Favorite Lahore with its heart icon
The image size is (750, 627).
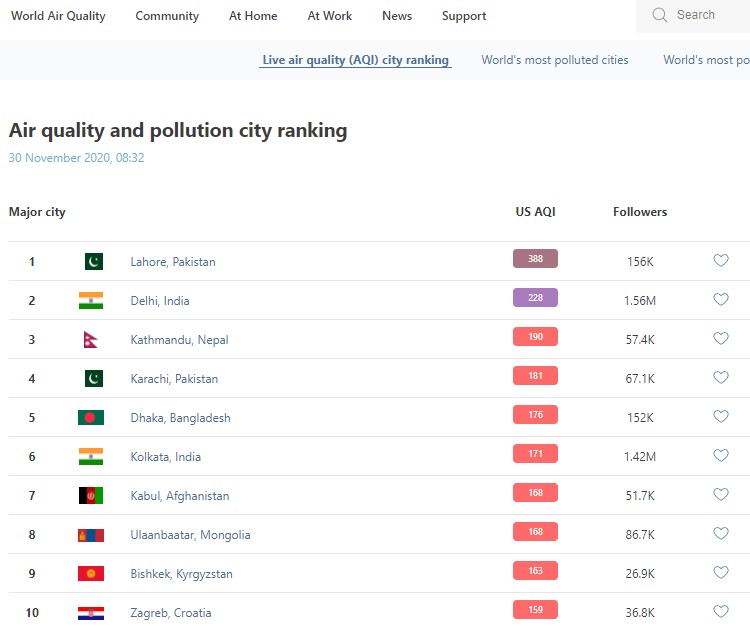point(720,261)
